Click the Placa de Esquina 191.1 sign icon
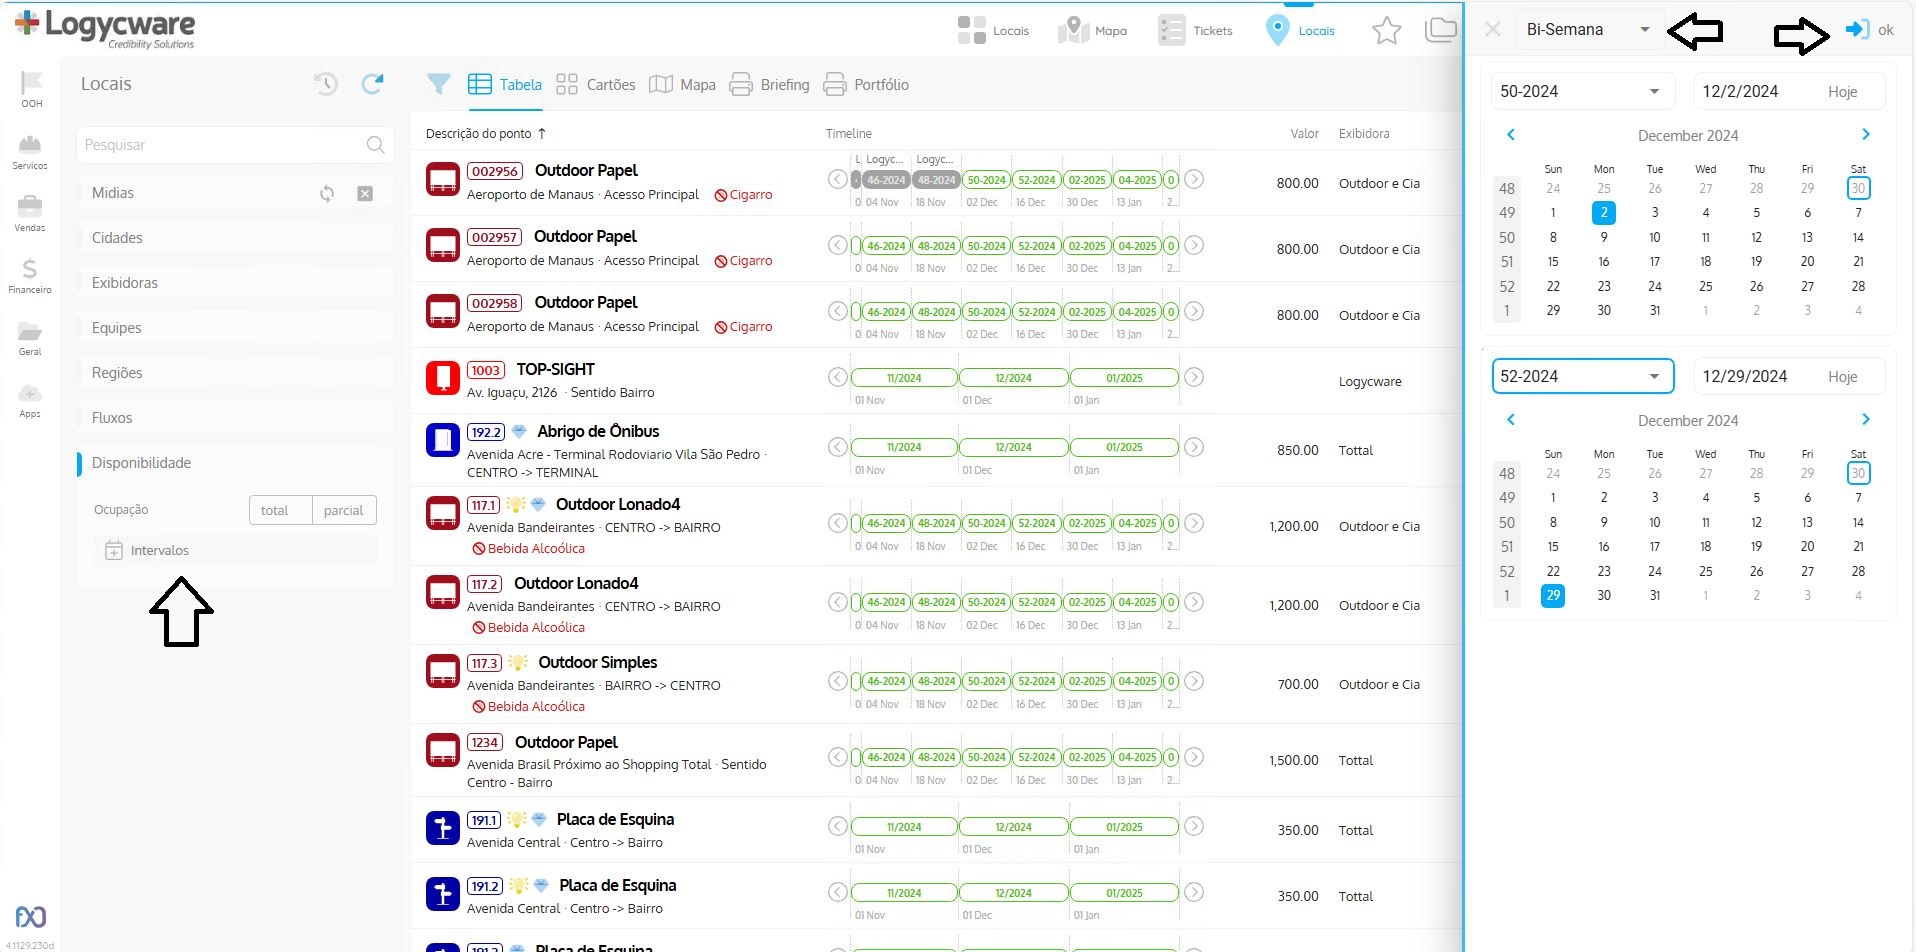 coord(442,828)
